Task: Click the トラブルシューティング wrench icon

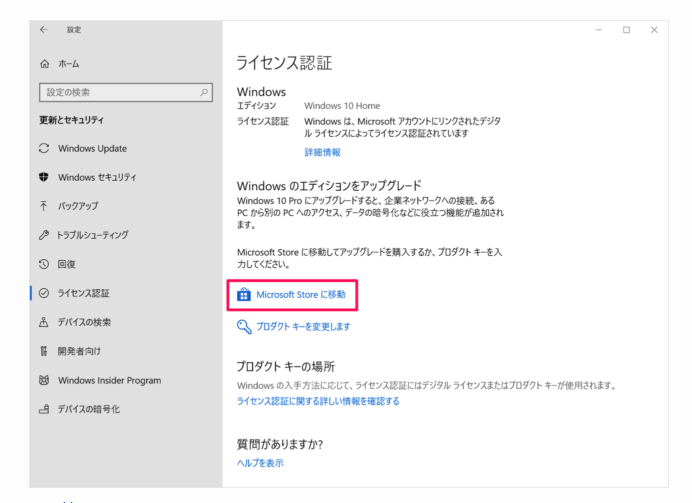Action: [44, 235]
